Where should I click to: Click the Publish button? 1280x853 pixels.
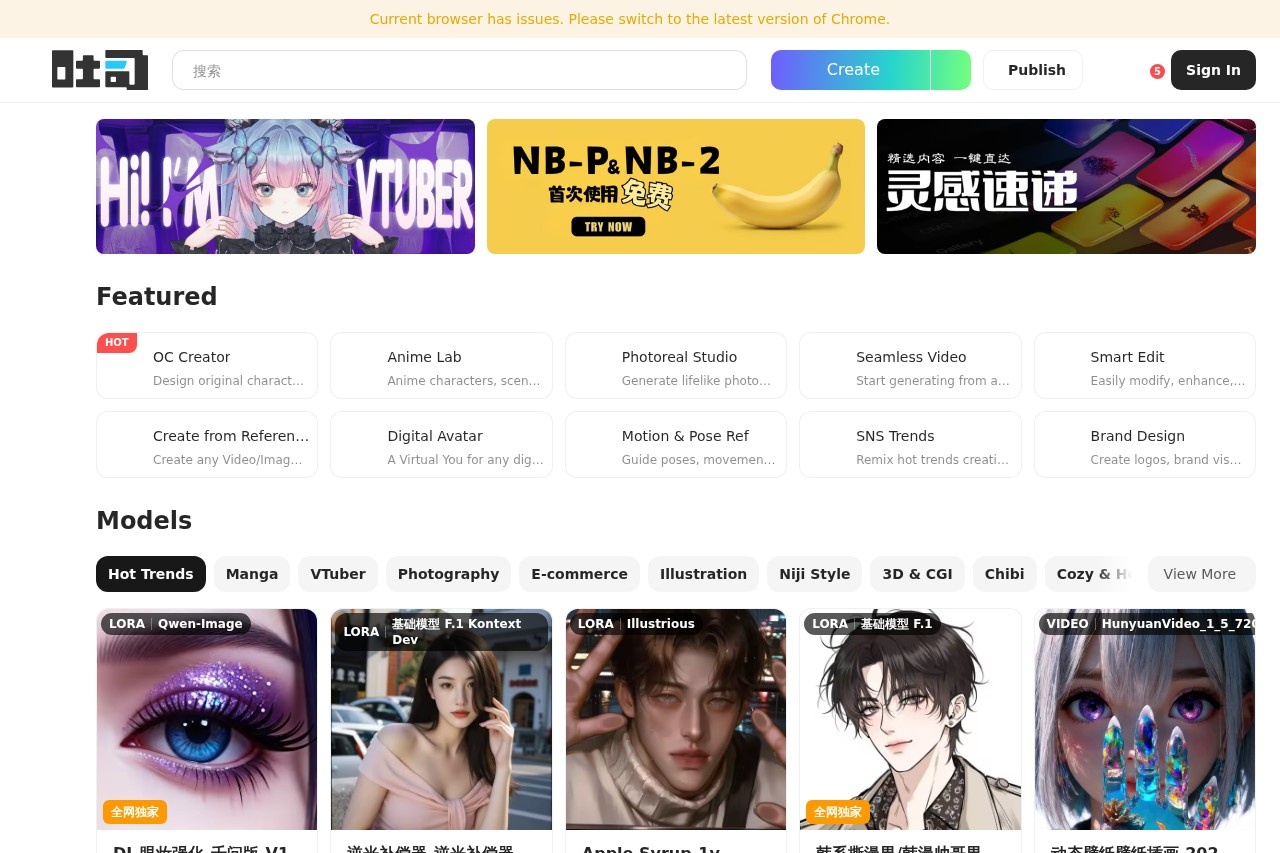[1036, 69]
